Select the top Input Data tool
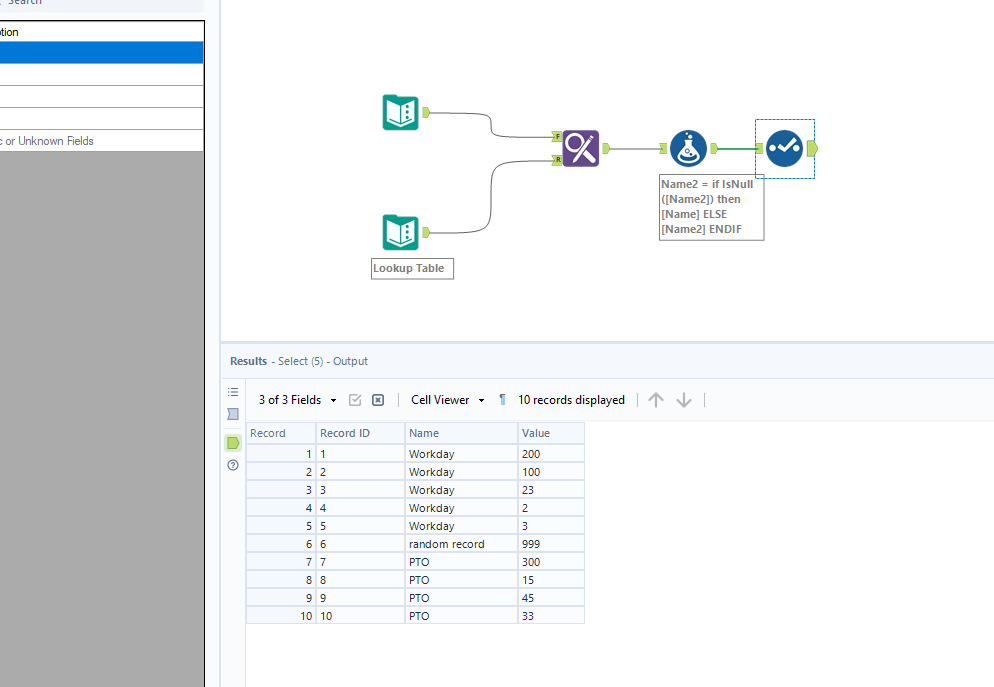 pos(400,112)
